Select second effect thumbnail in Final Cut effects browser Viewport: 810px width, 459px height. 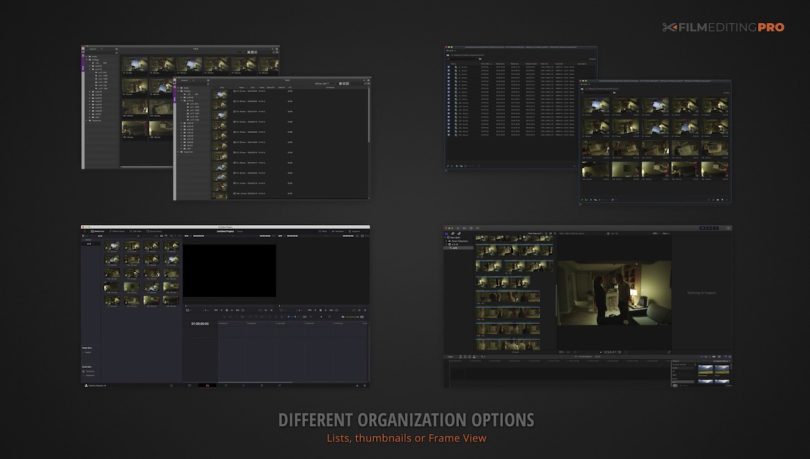click(x=722, y=370)
